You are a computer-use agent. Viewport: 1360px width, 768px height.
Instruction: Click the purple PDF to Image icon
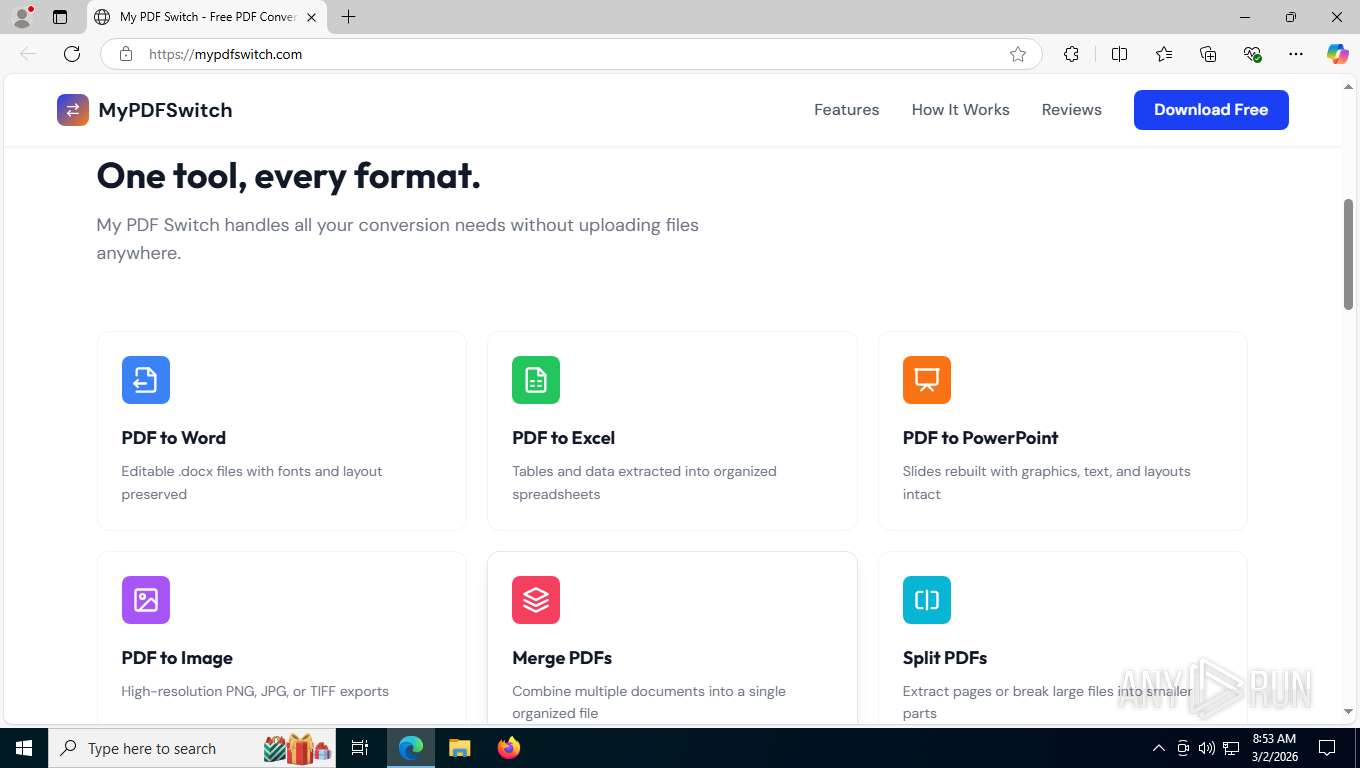pyautogui.click(x=146, y=600)
